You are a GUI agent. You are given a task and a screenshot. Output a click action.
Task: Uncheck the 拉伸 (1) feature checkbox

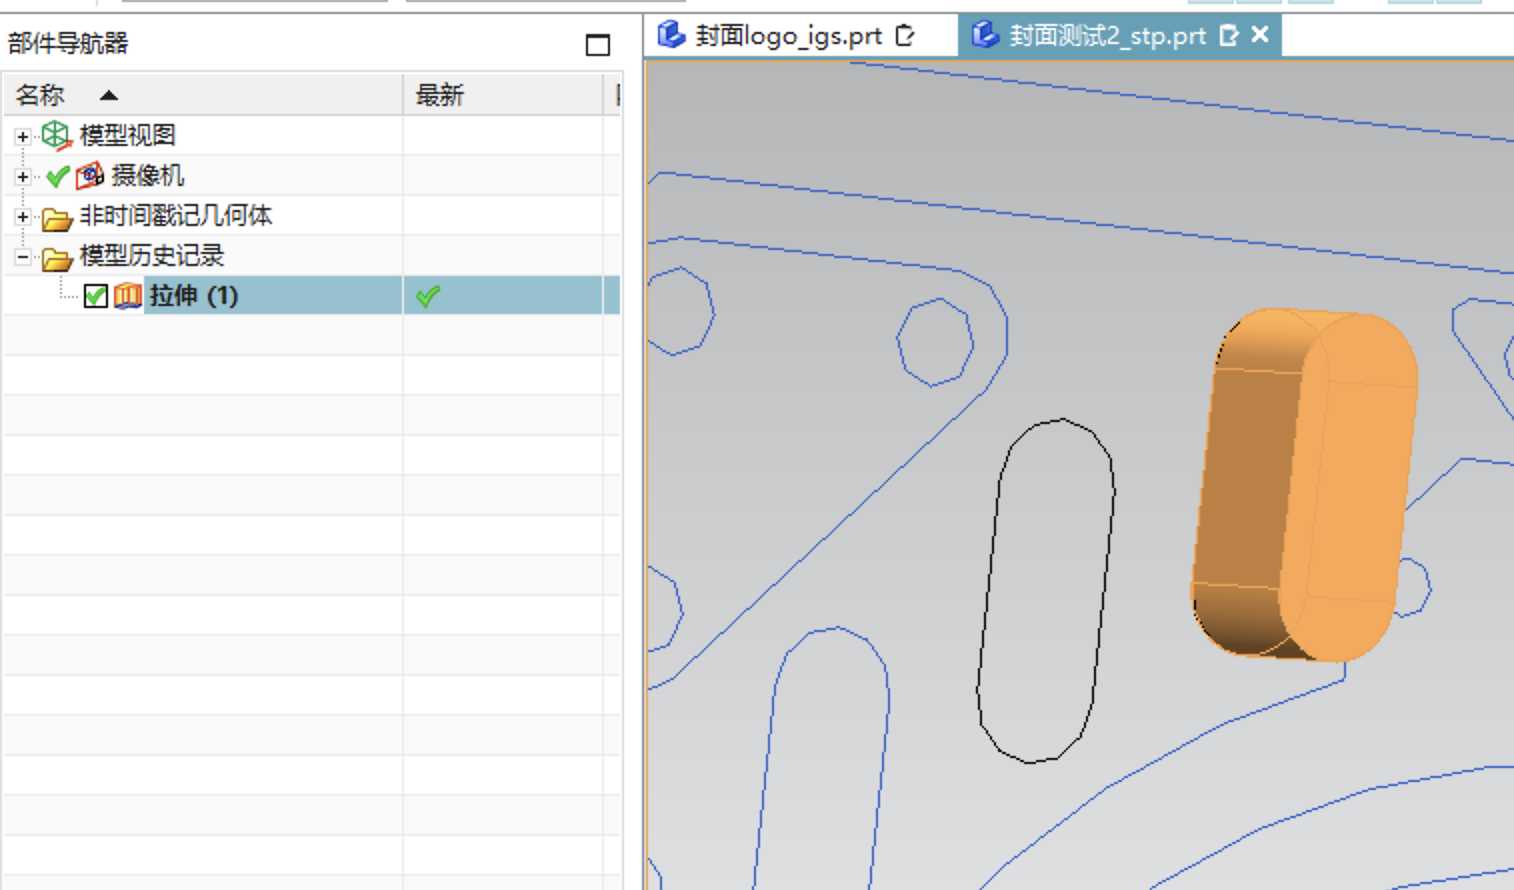(96, 296)
